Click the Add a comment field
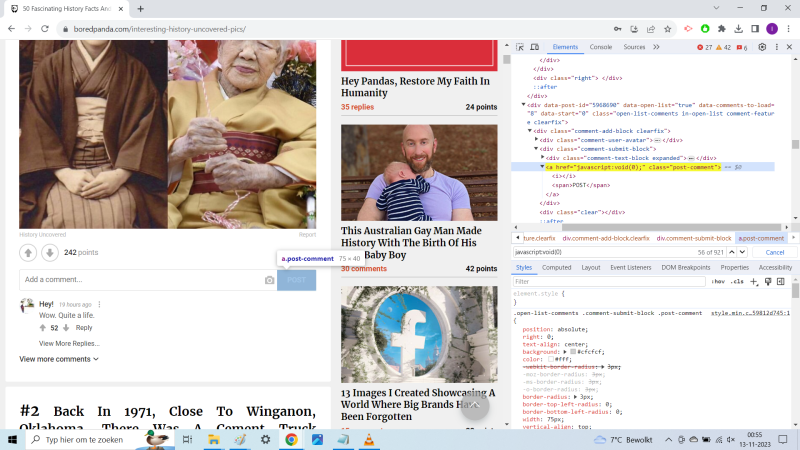This screenshot has width=800, height=450. pos(141,280)
